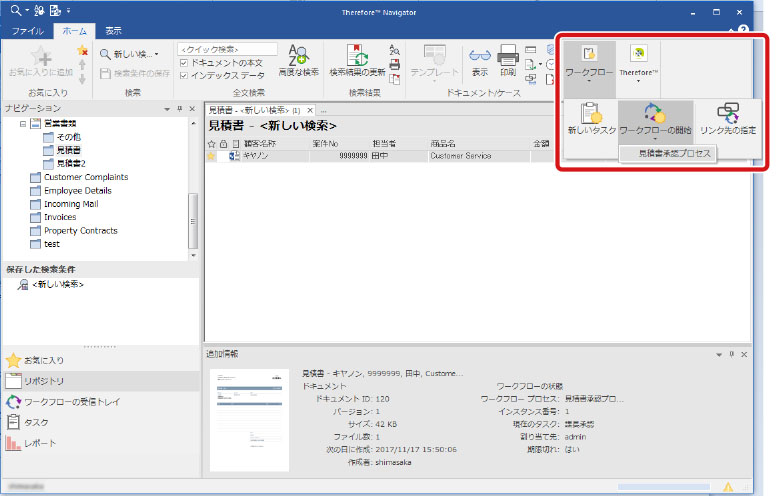Click the クイック検索 input field
The width and height of the screenshot is (784, 496).
(x=227, y=48)
